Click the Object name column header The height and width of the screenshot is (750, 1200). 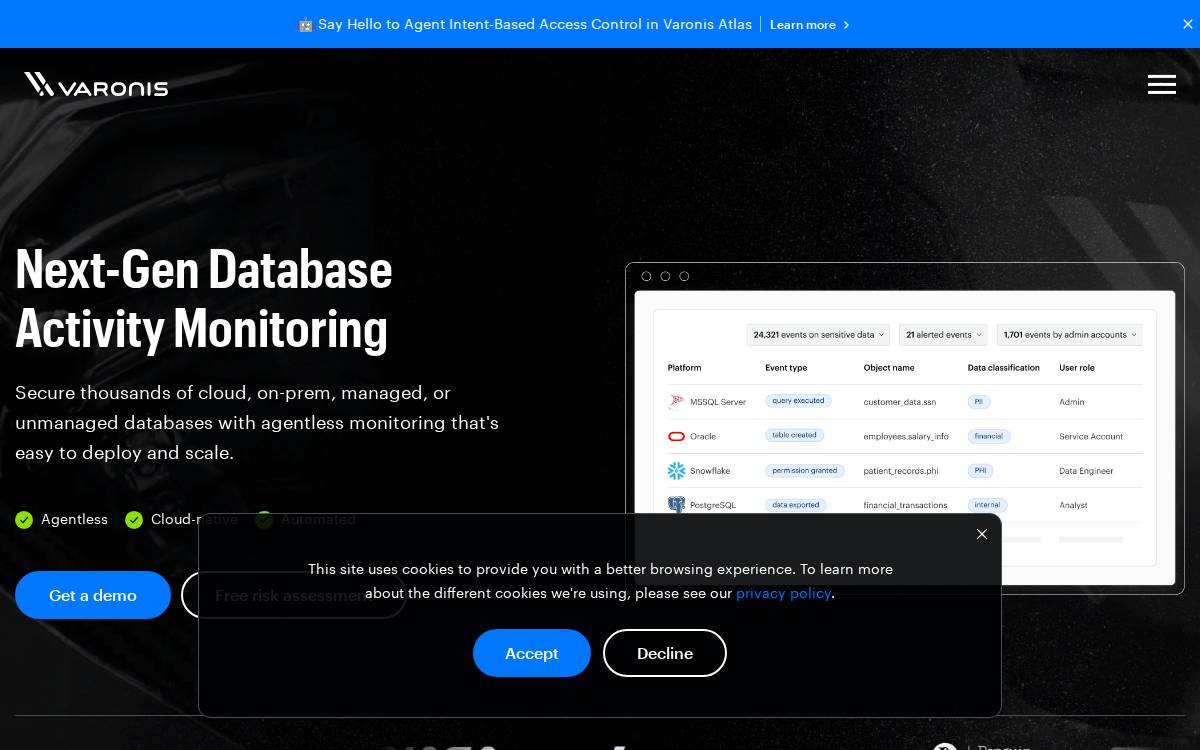(x=889, y=368)
